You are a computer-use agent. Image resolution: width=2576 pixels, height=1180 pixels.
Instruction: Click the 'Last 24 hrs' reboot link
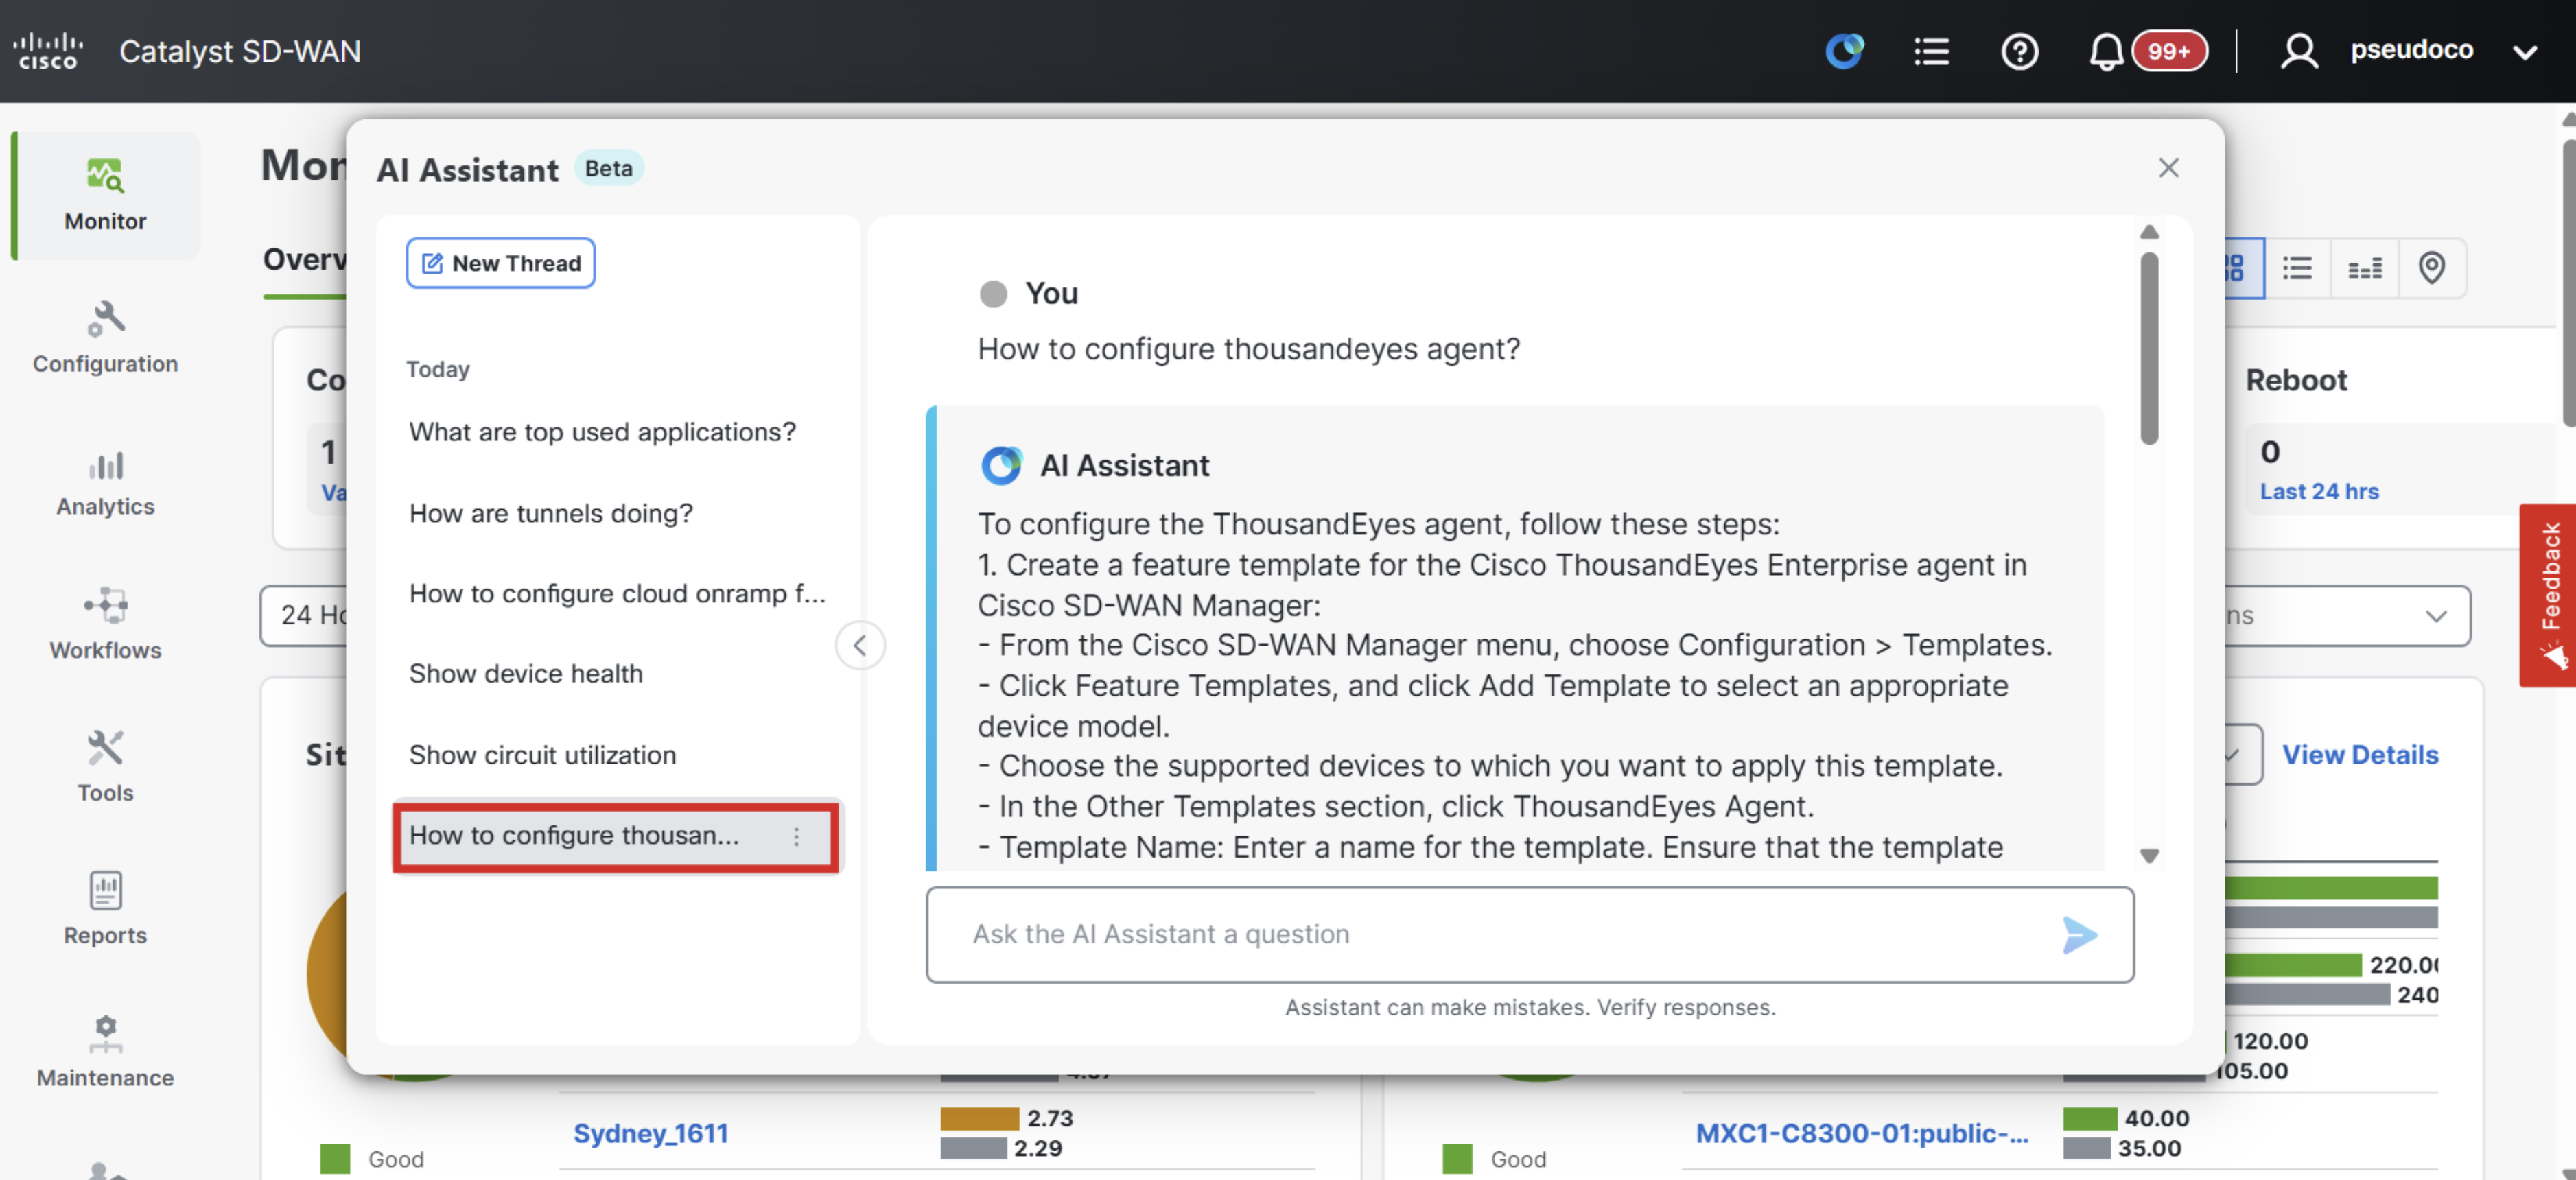(2319, 491)
